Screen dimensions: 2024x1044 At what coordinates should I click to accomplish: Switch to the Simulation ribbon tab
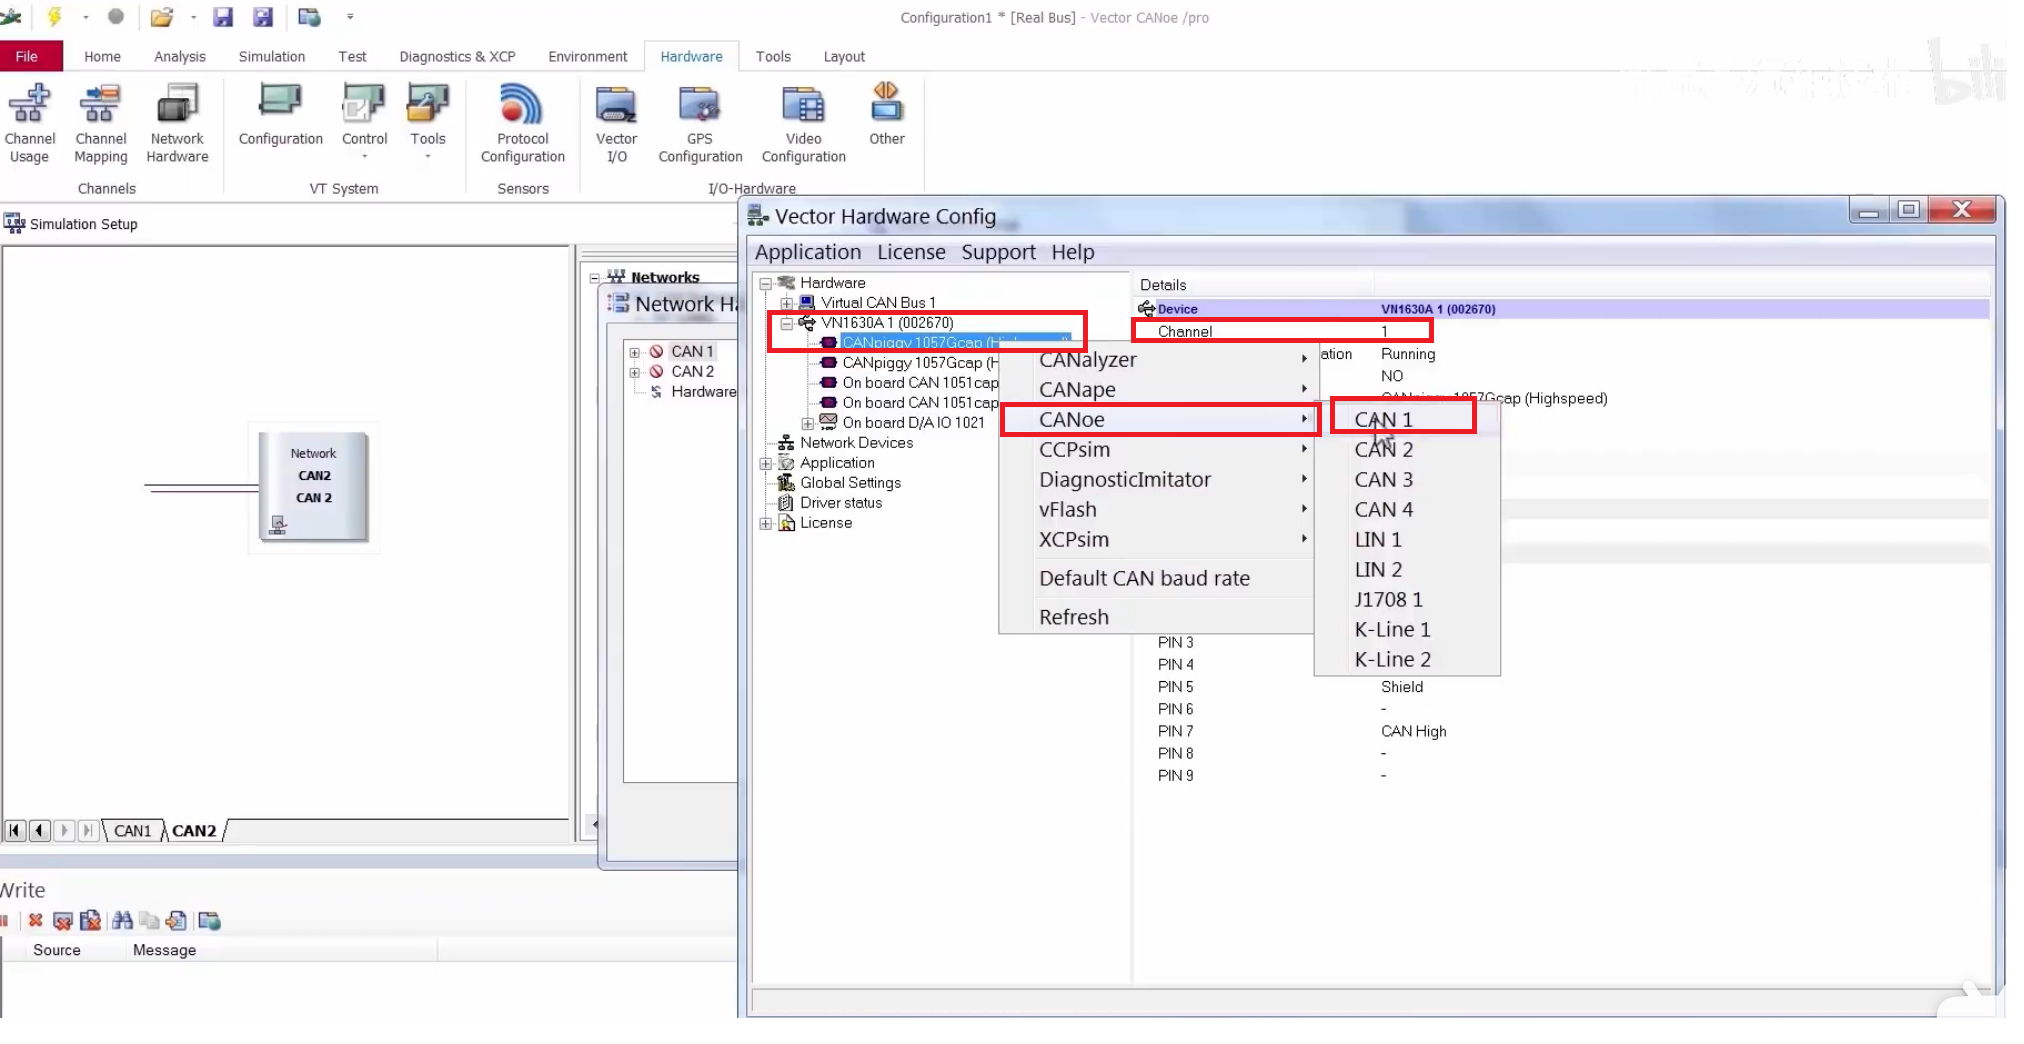(271, 56)
